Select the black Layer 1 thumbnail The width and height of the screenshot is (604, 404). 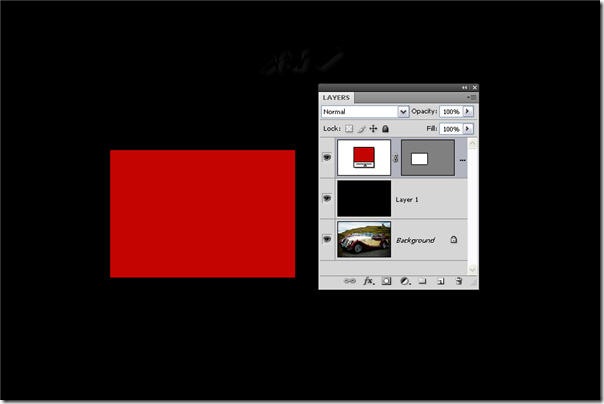point(364,198)
